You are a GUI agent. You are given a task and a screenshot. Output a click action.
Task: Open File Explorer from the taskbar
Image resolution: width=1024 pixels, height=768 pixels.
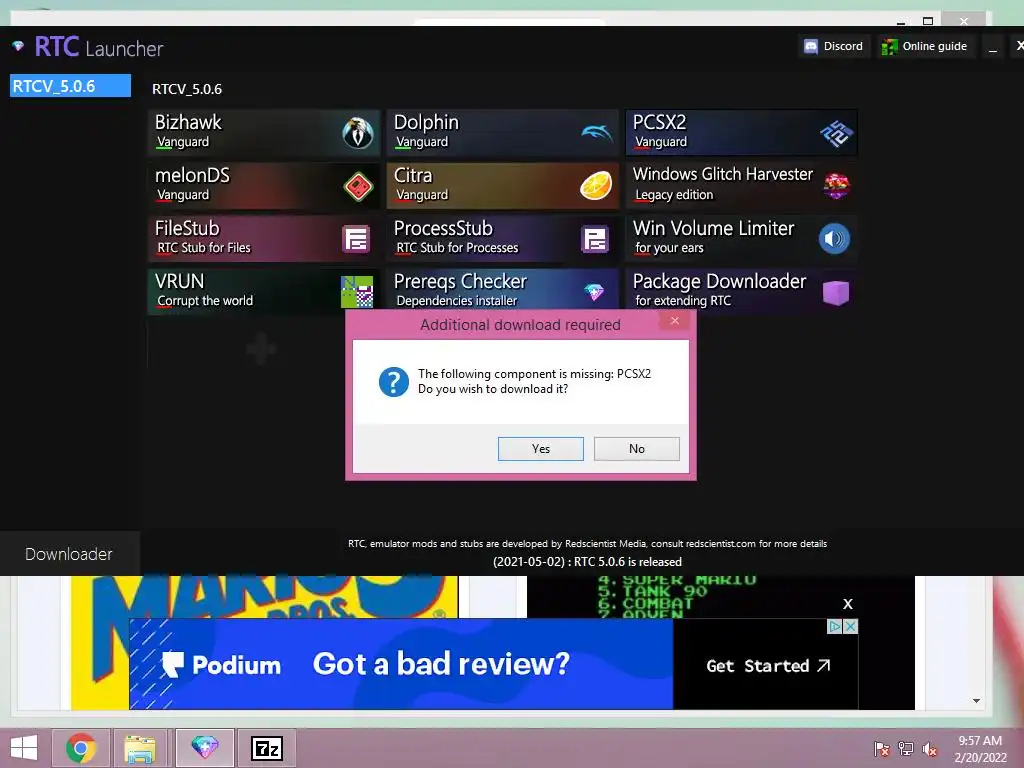click(x=140, y=748)
